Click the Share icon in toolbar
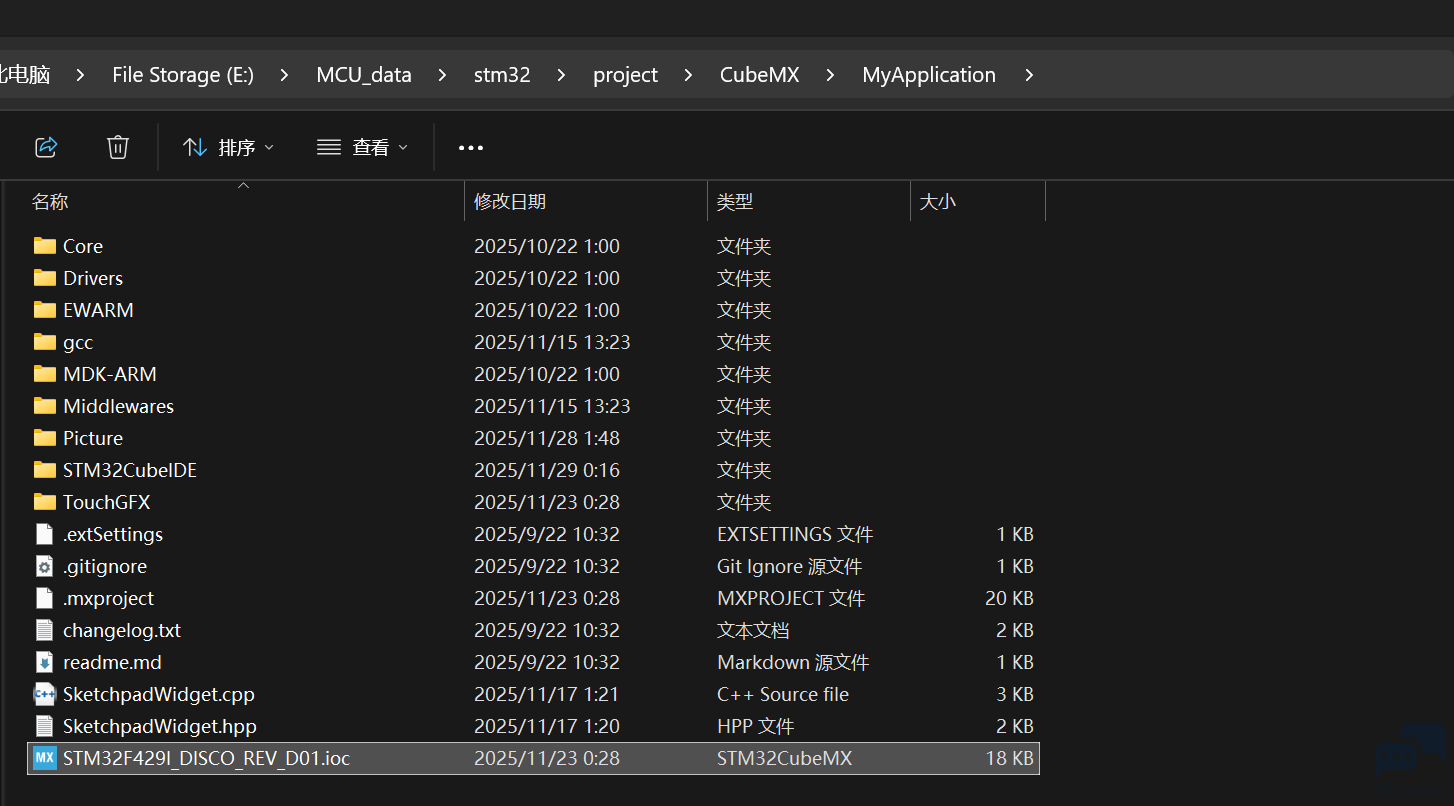 pyautogui.click(x=46, y=147)
